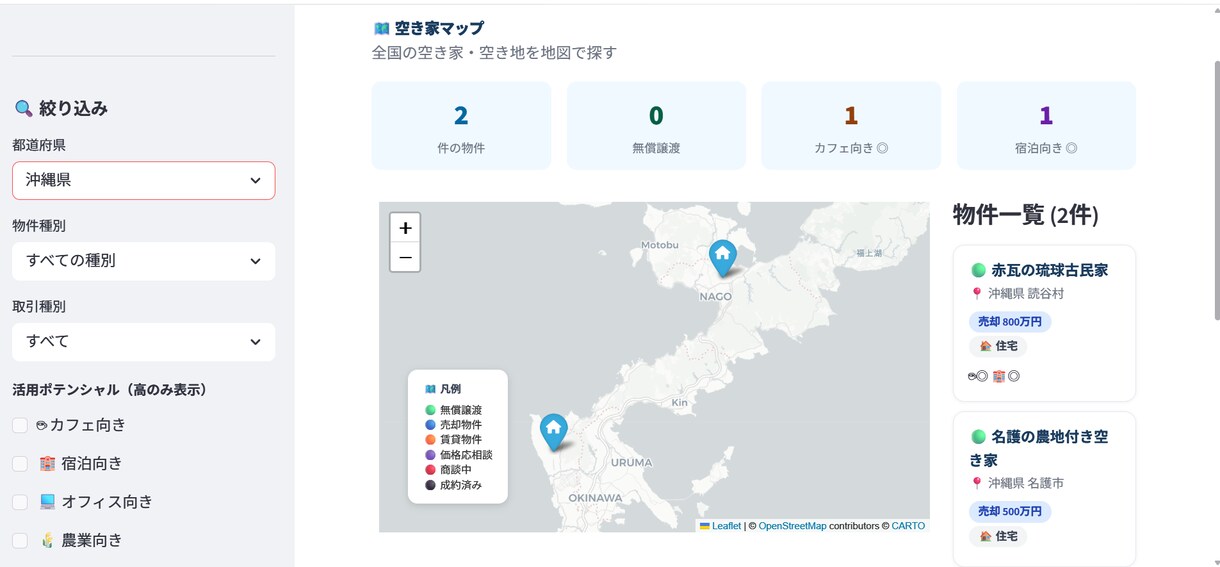Click green status dot on 名護の農地付き空き家
The height and width of the screenshot is (567, 1220).
point(978,437)
